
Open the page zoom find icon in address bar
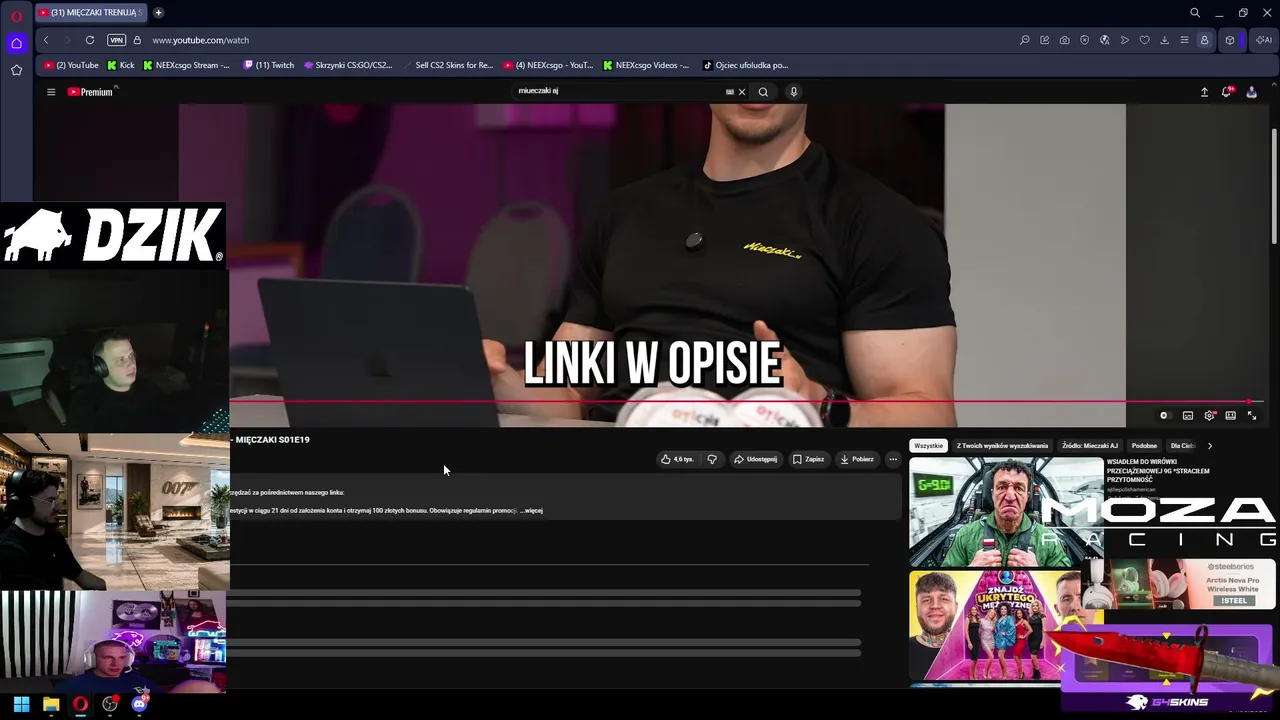coord(1025,40)
